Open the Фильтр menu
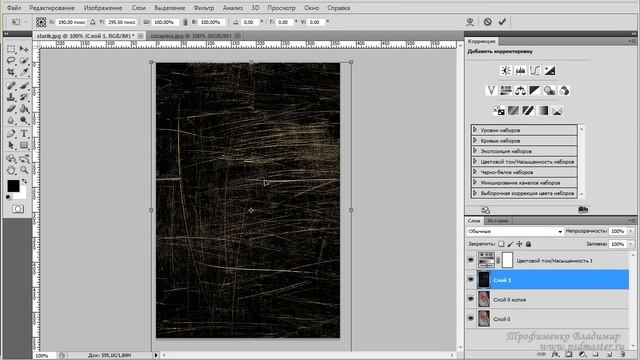The image size is (640, 360). coord(204,8)
